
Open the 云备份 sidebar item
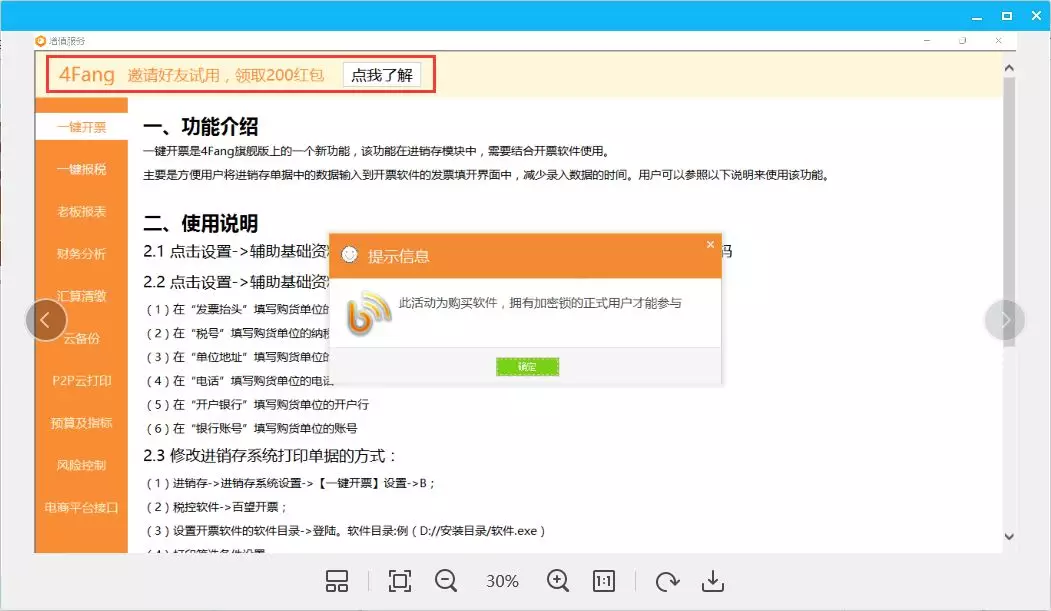pos(81,338)
